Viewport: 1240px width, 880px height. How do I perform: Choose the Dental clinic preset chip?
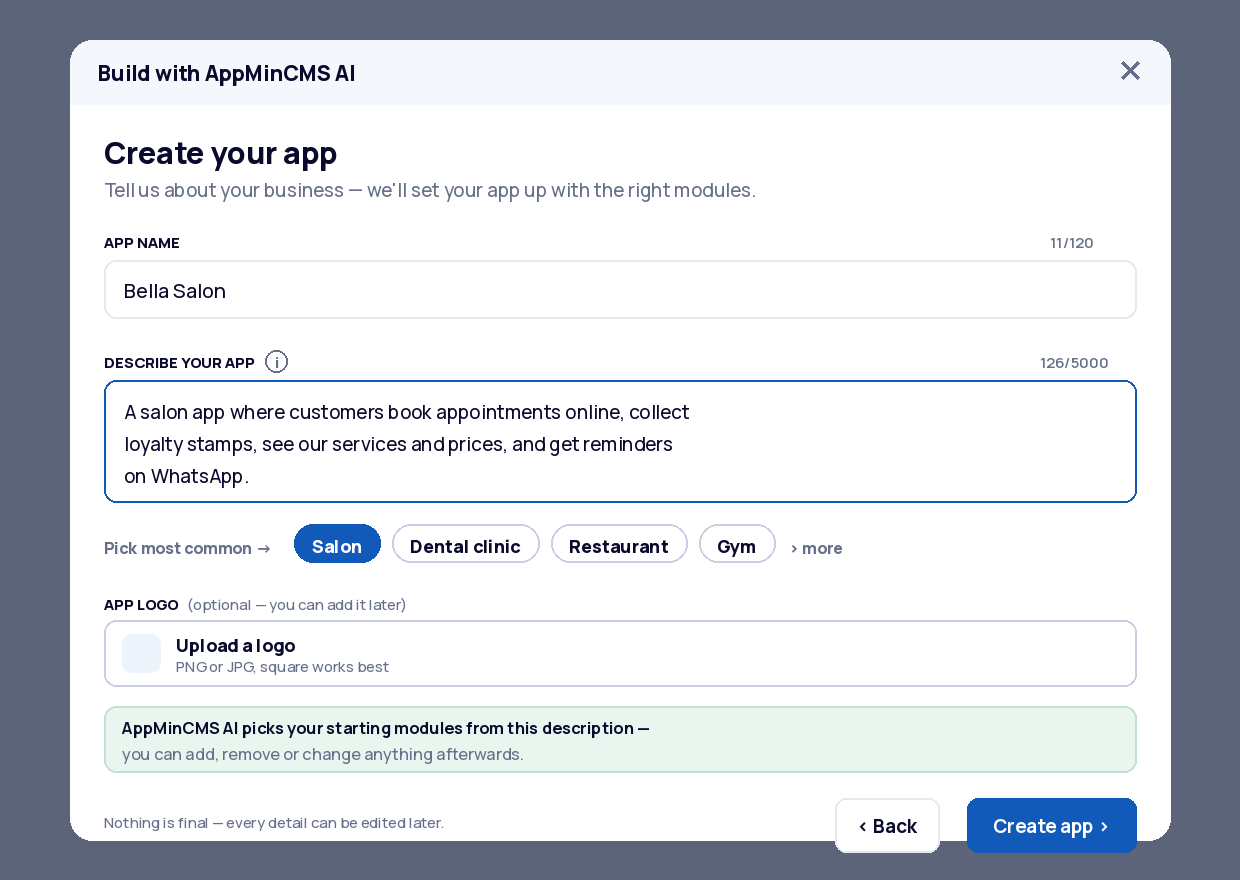(465, 545)
